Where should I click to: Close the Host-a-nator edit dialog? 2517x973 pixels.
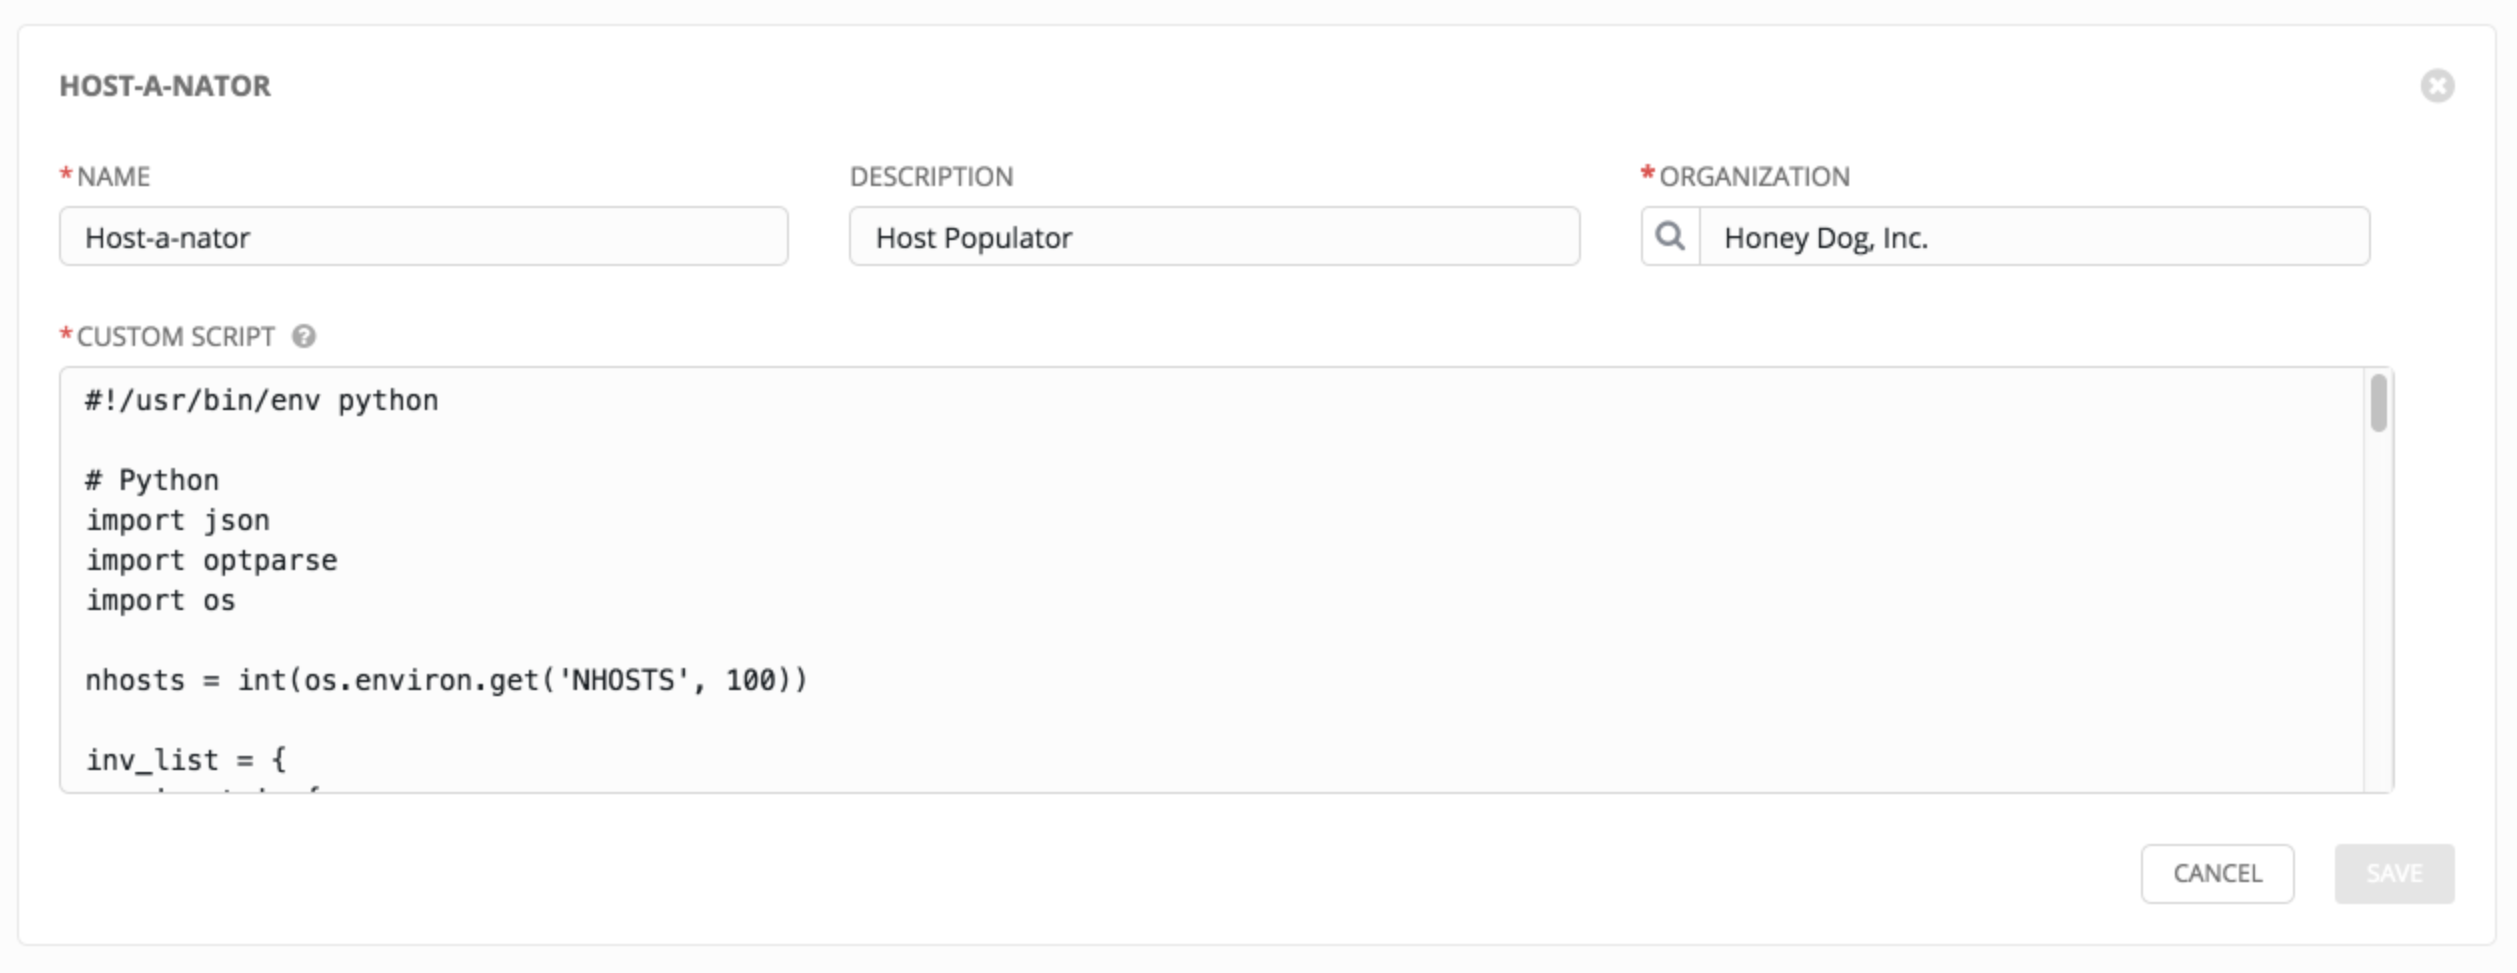point(2436,86)
